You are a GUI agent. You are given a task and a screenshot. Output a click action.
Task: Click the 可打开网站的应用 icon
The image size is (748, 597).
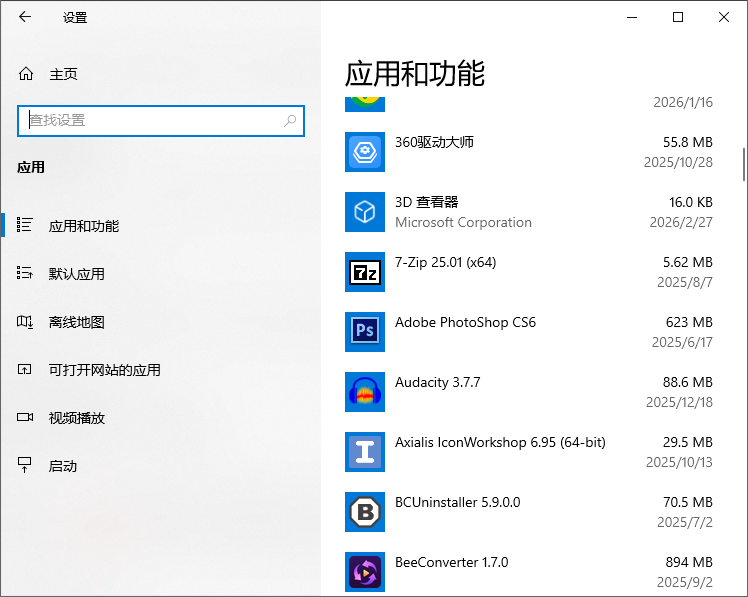[24, 369]
